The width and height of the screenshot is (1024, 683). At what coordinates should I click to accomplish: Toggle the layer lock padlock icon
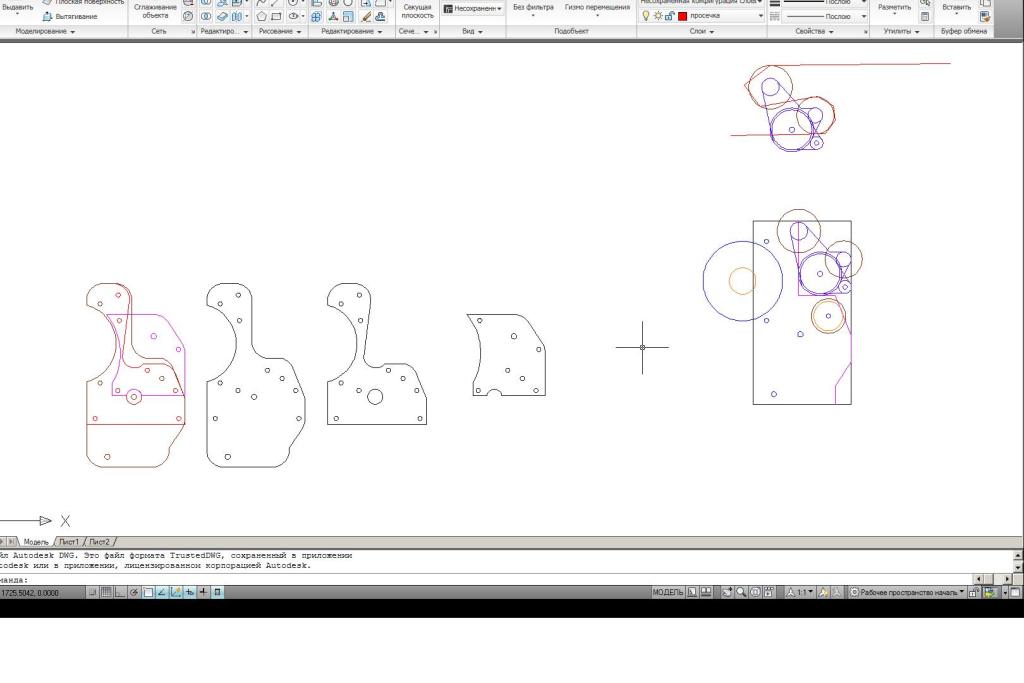[x=670, y=16]
